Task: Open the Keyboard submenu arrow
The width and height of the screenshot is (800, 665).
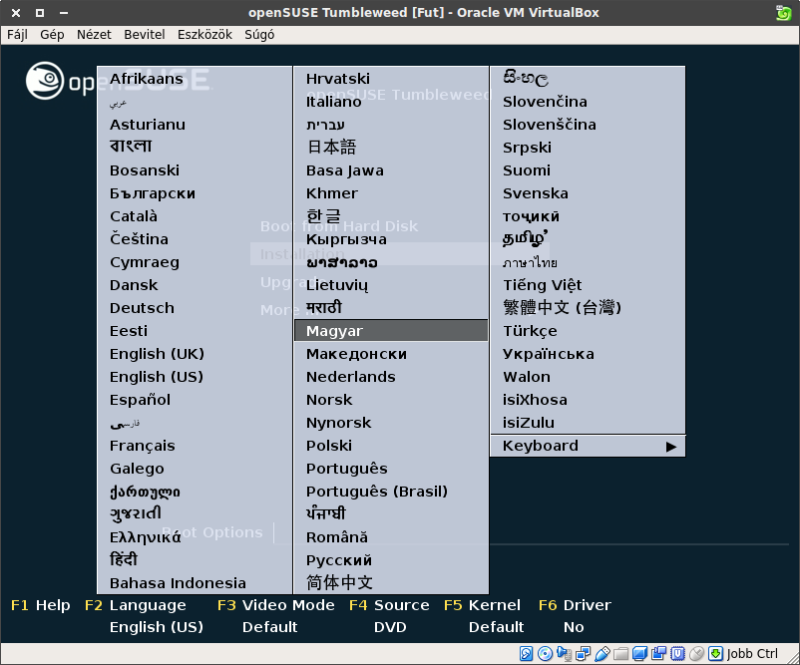Action: click(x=671, y=447)
